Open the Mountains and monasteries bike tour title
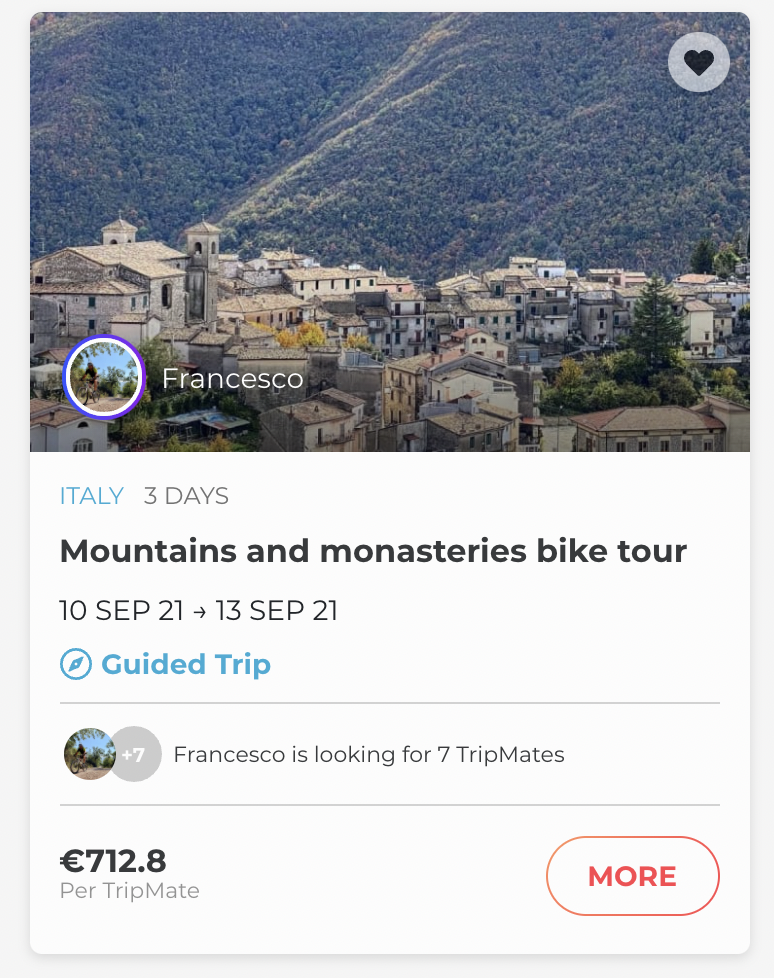 click(x=373, y=550)
